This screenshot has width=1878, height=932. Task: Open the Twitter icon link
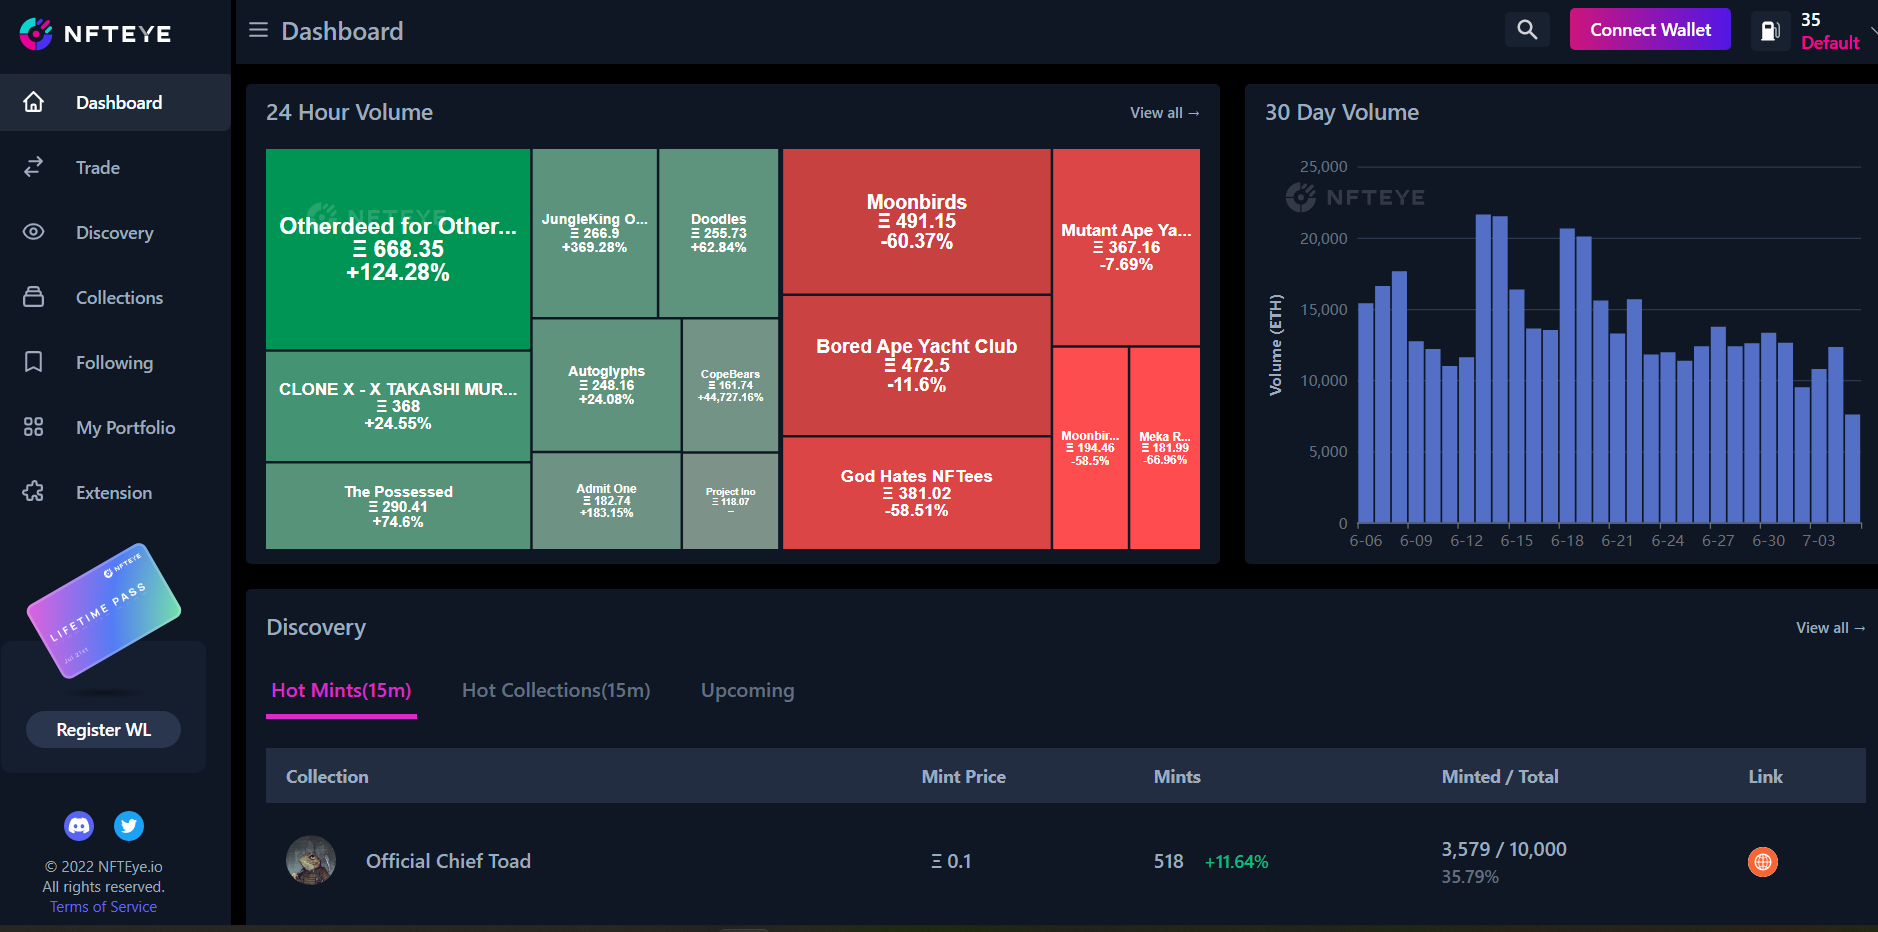[129, 826]
